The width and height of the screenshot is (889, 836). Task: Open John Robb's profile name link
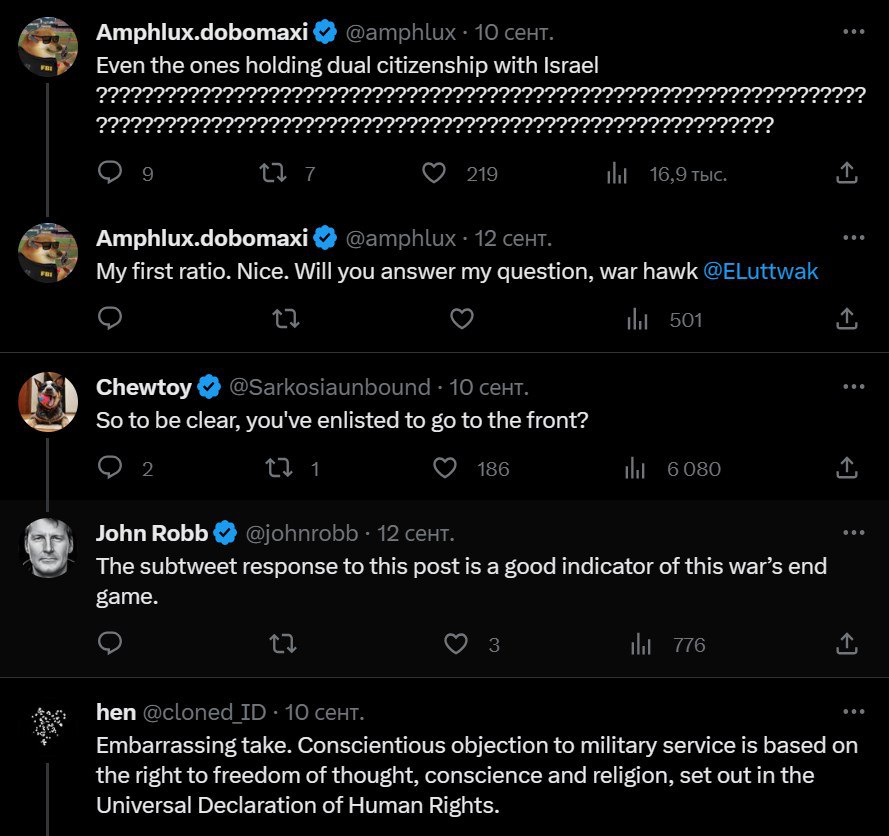[x=151, y=534]
